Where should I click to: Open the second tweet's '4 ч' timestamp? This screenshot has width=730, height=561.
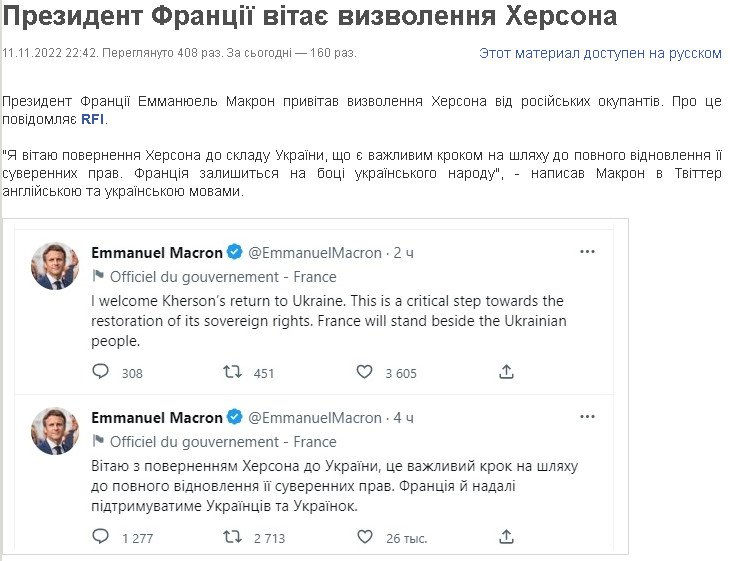coord(403,417)
